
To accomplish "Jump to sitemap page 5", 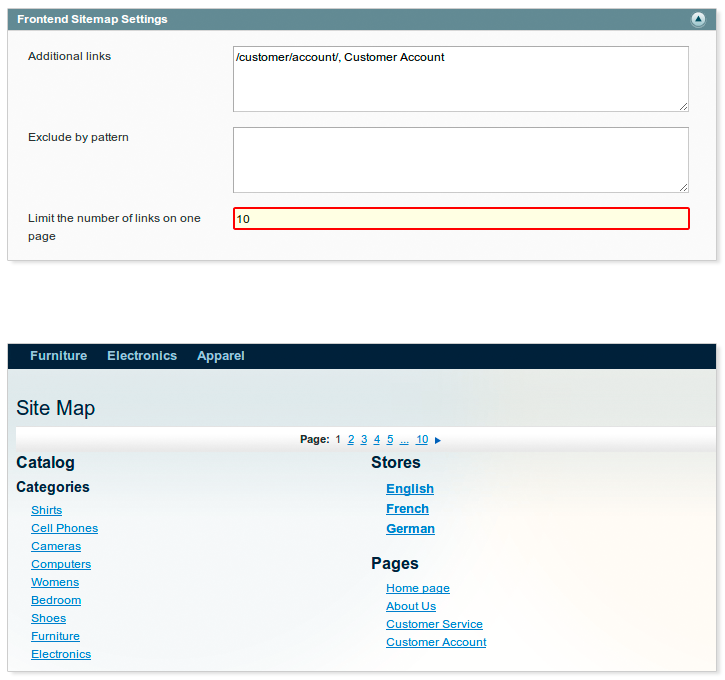I will (x=390, y=440).
